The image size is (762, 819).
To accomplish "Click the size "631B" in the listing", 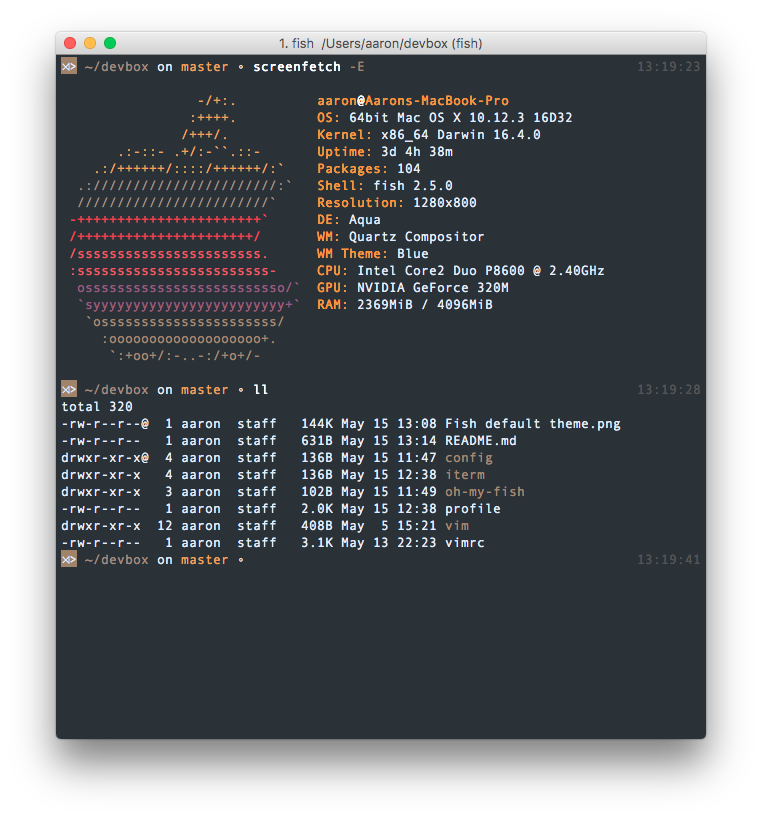I will coord(317,441).
